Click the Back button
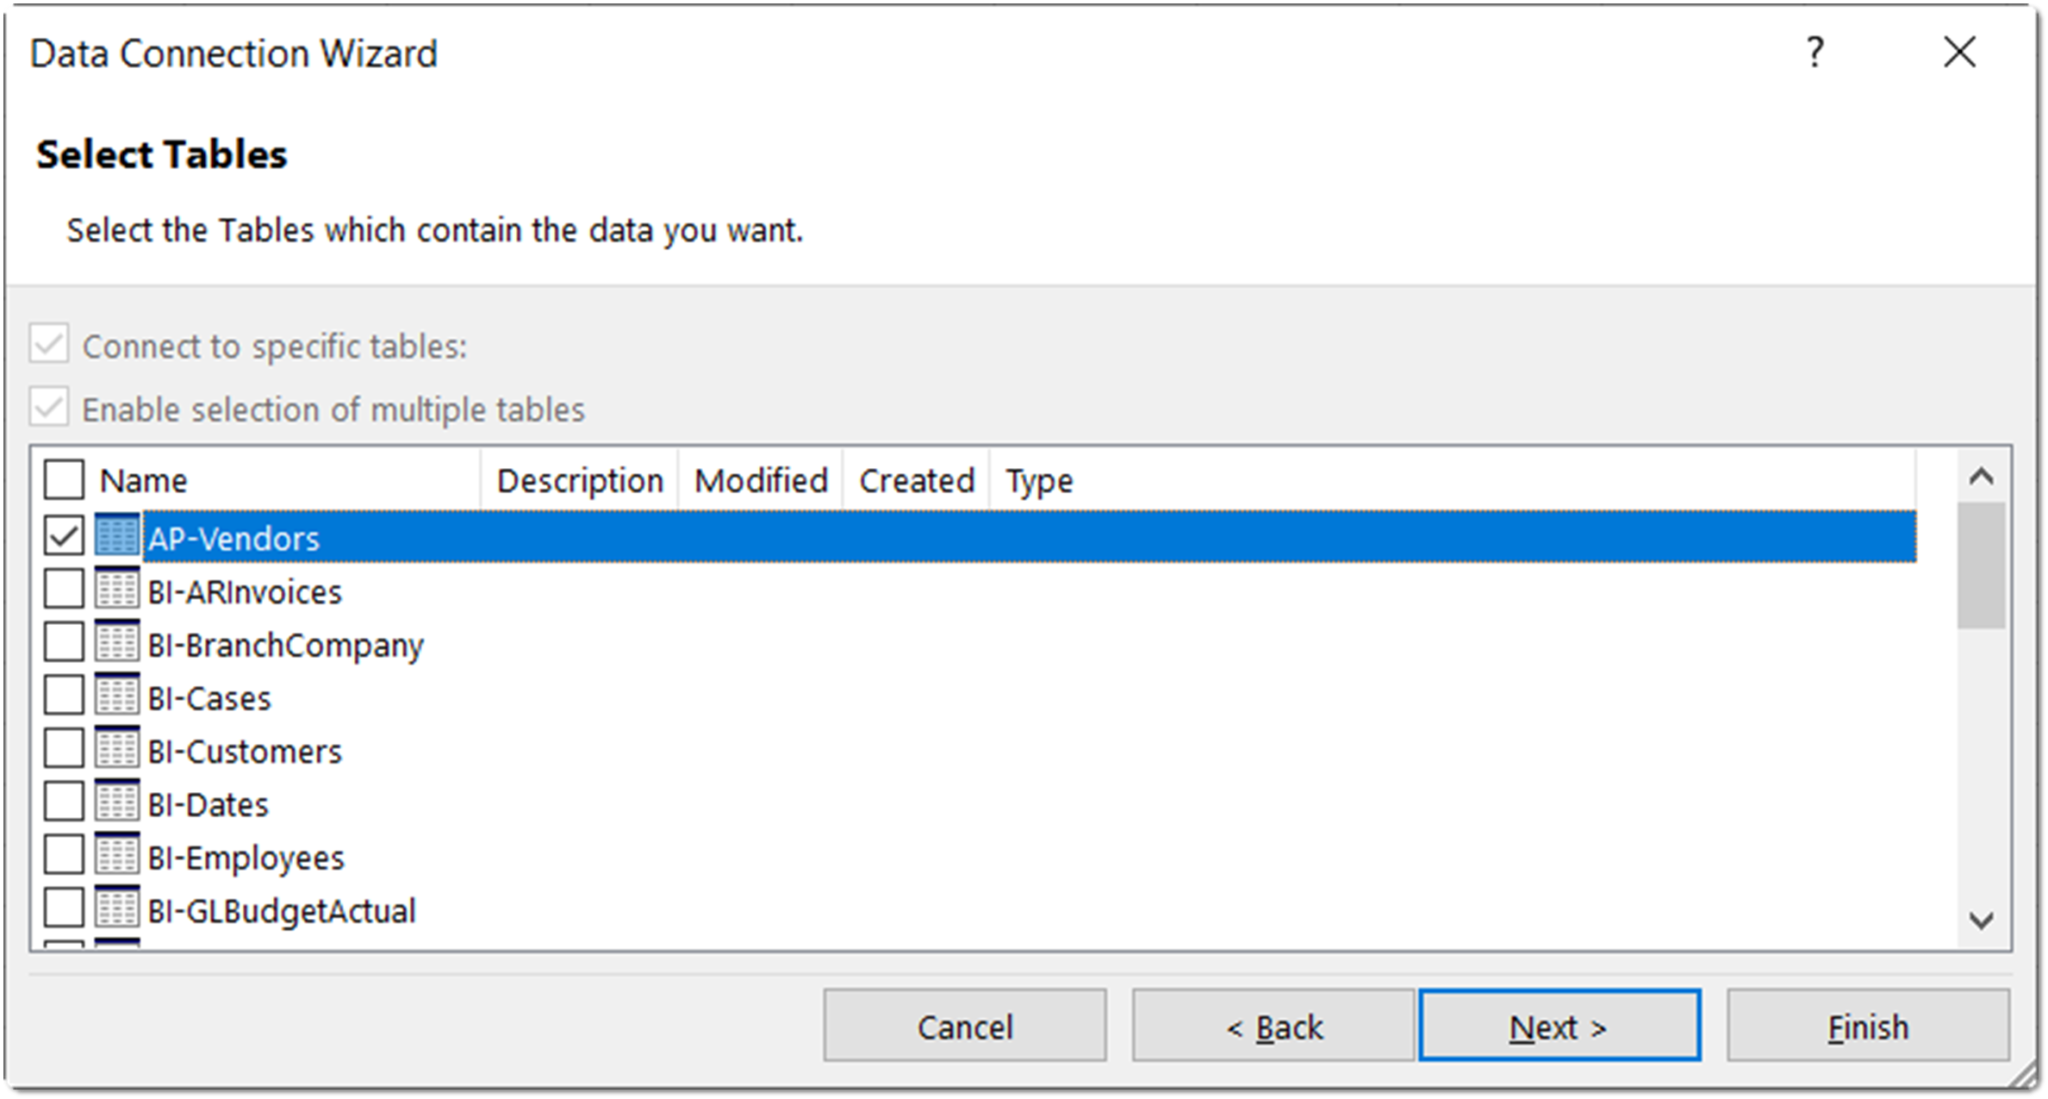The height and width of the screenshot is (1099, 2048). pyautogui.click(x=1272, y=1025)
